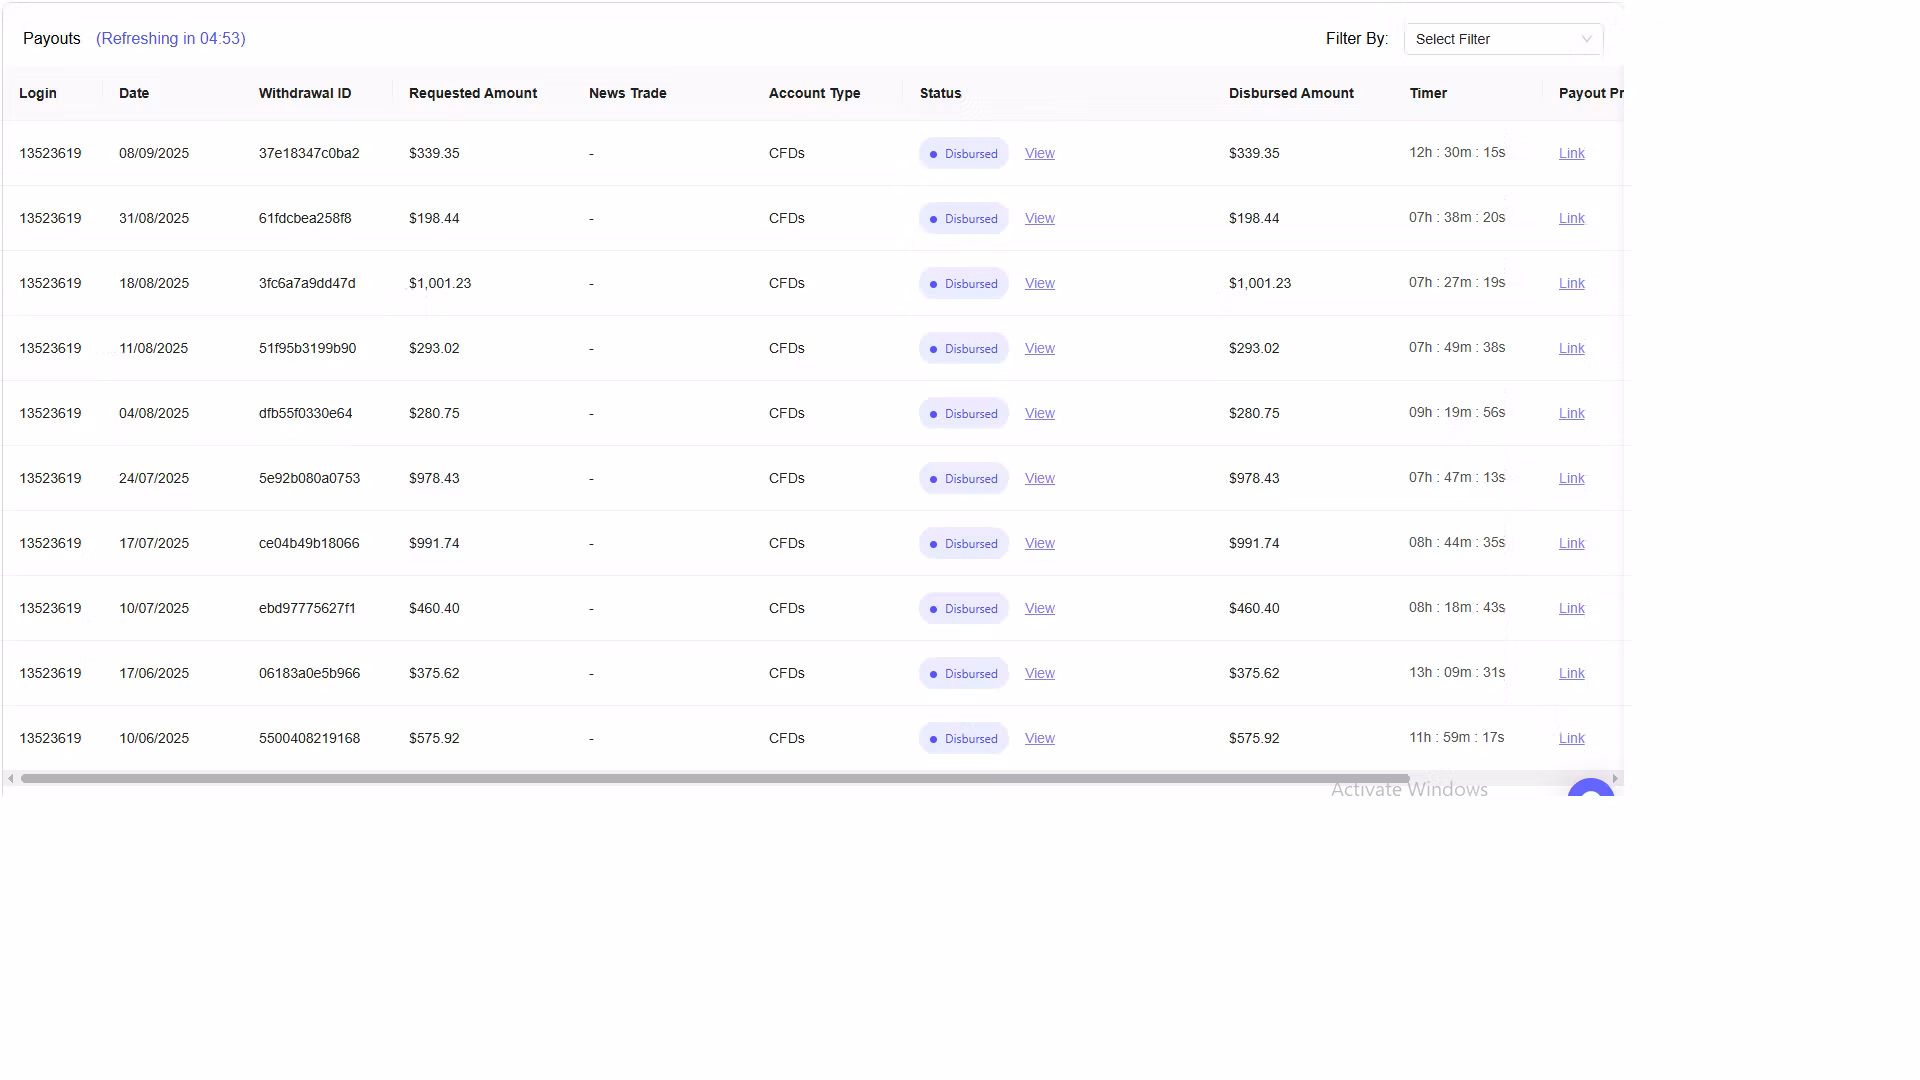Click the Requested Amount column header
This screenshot has height=1080, width=1920.
pyautogui.click(x=473, y=93)
